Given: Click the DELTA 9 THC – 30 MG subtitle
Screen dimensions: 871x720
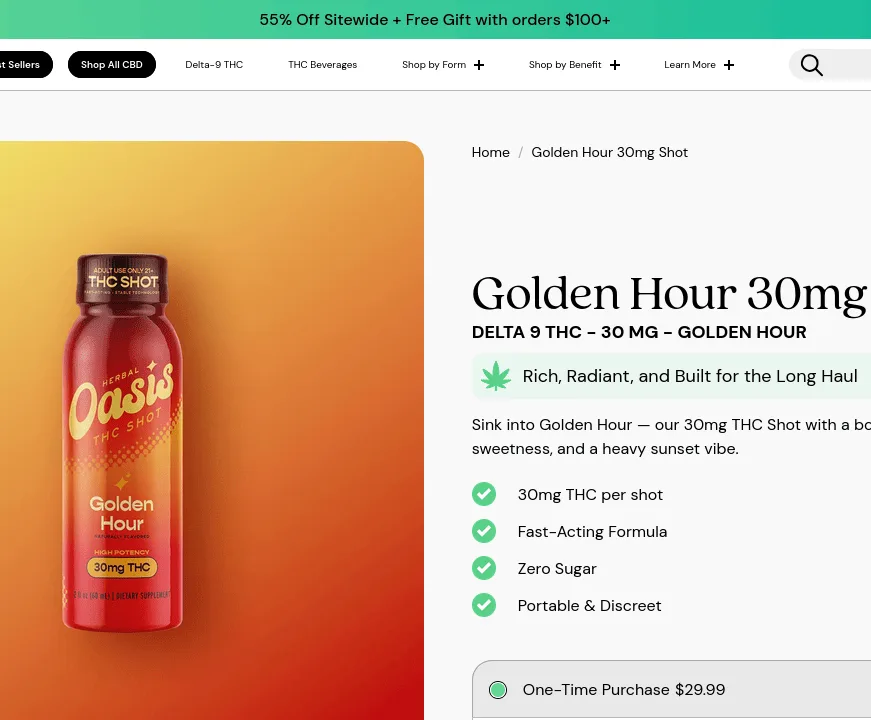Looking at the screenshot, I should 639,332.
